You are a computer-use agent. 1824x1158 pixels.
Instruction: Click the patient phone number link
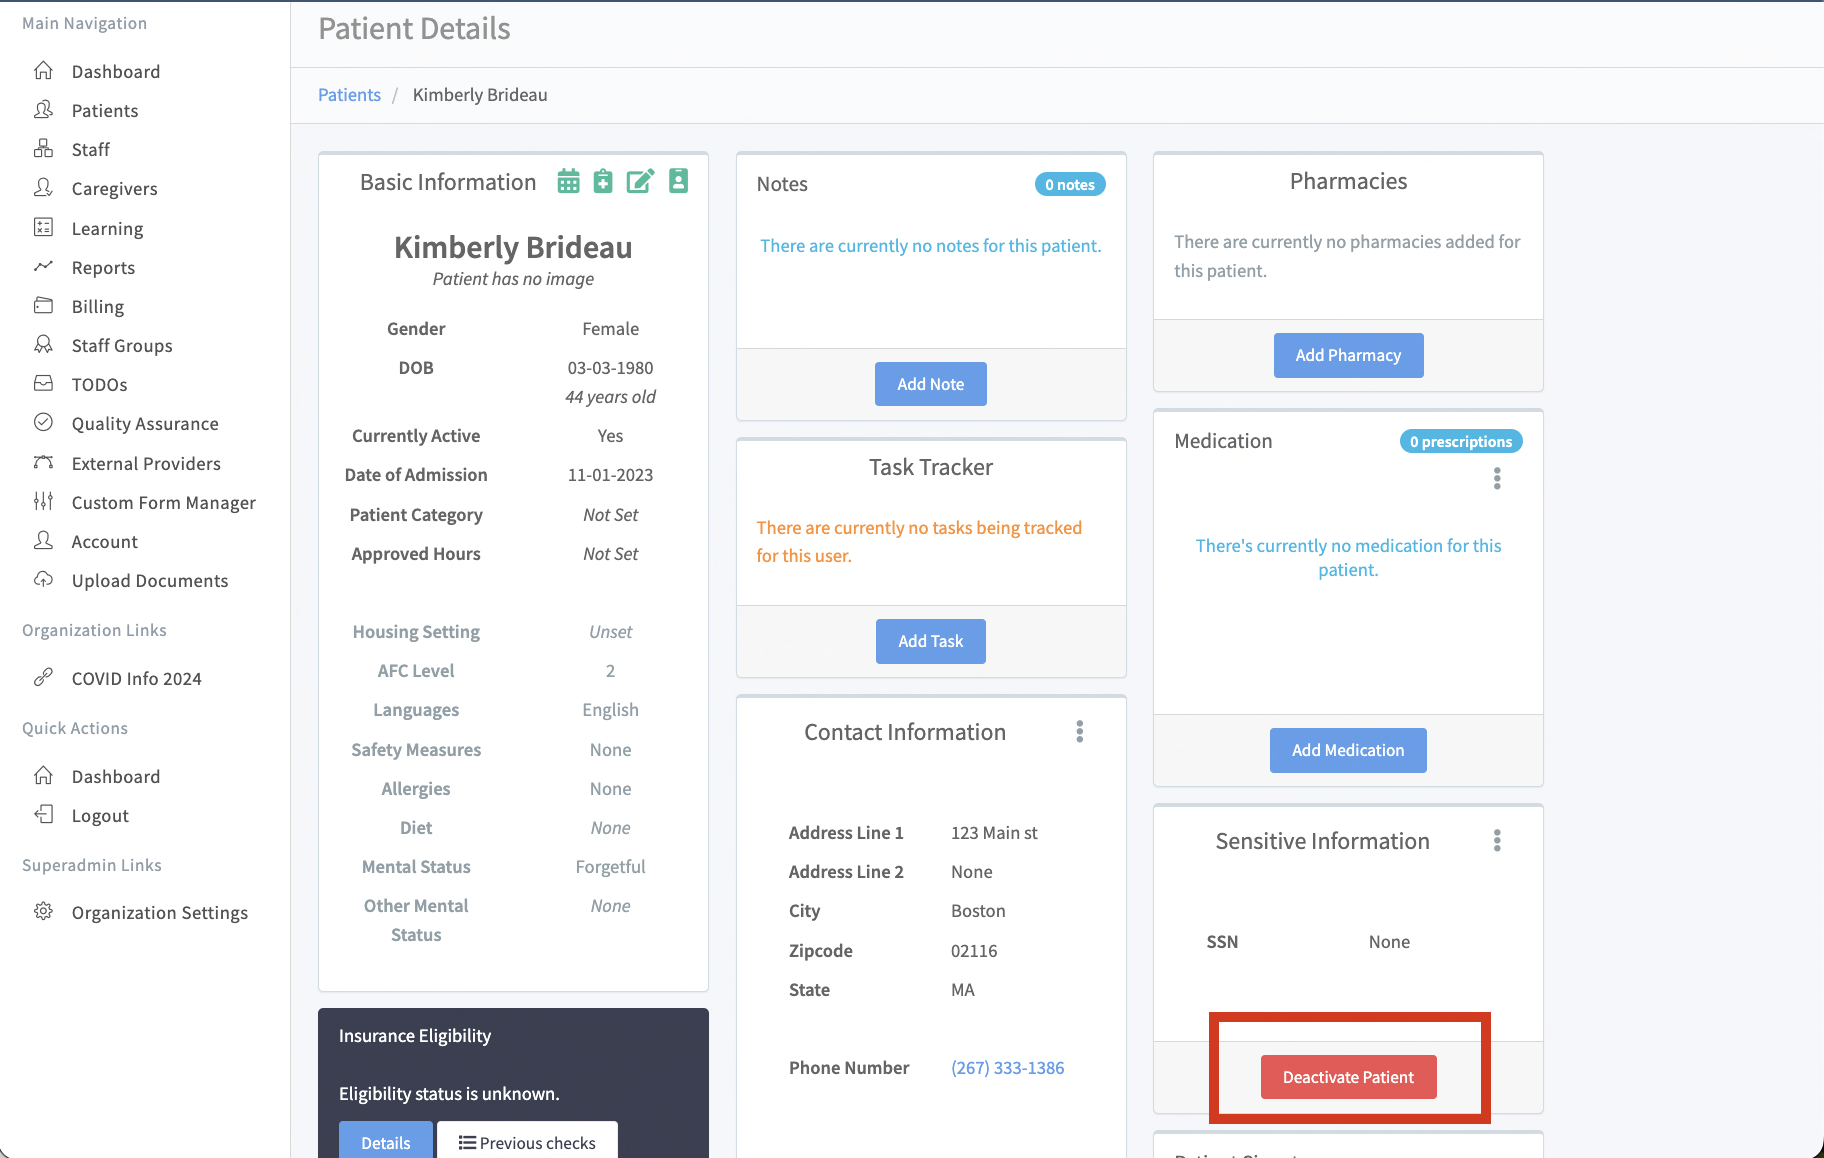(1007, 1068)
